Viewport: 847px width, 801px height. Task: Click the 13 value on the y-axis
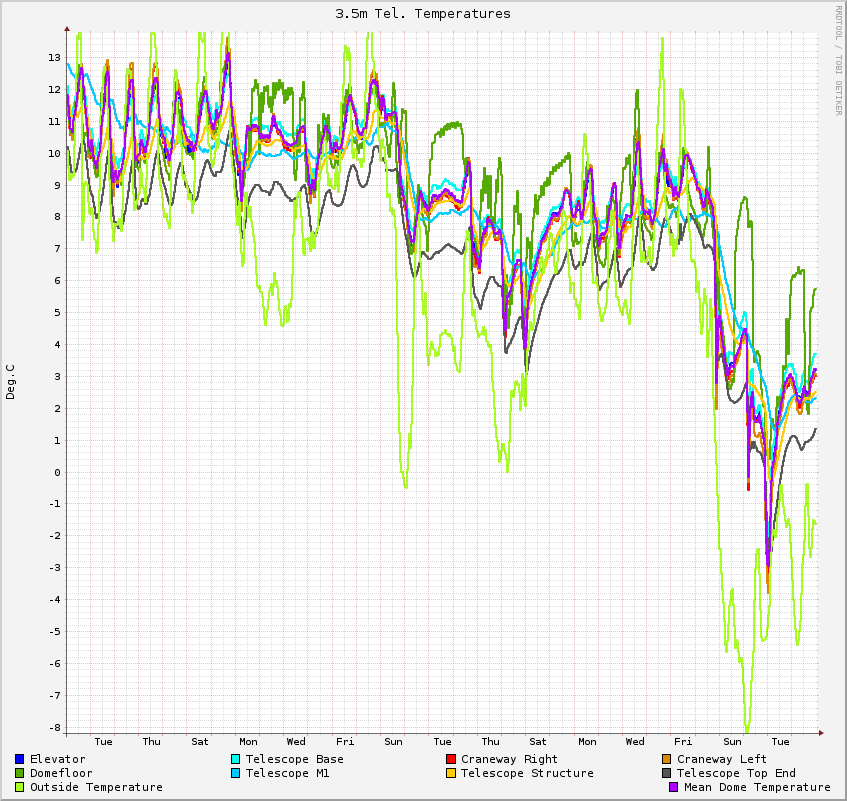coord(53,57)
